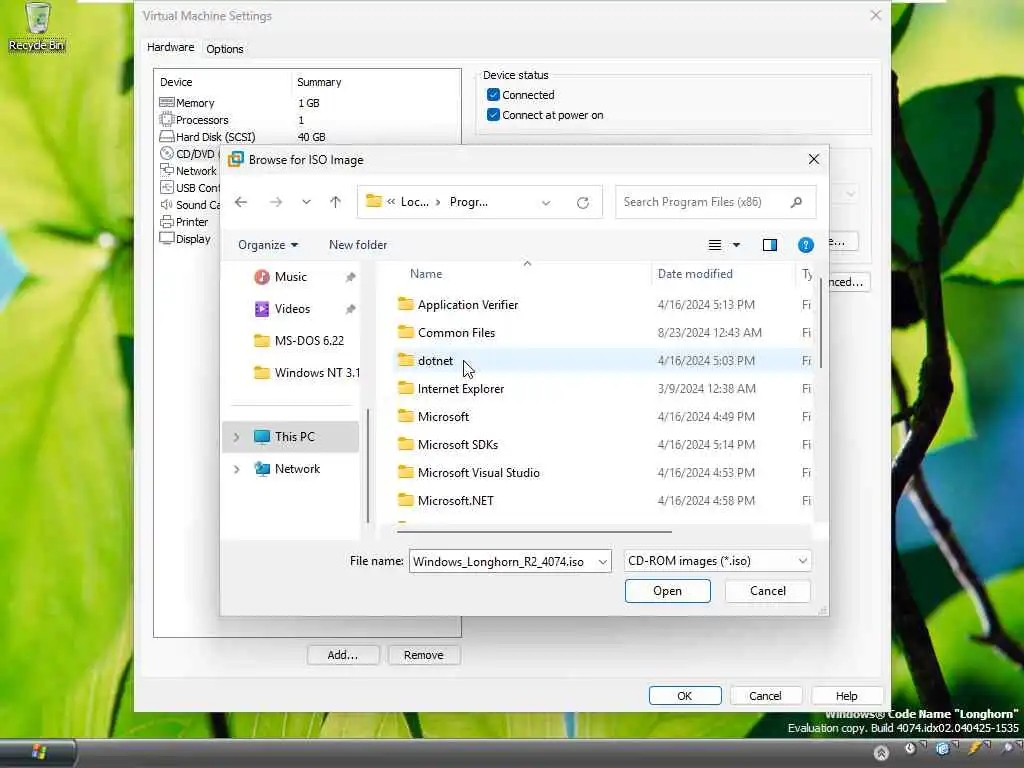
Task: Refresh the Program Files folder listing
Action: 583,202
